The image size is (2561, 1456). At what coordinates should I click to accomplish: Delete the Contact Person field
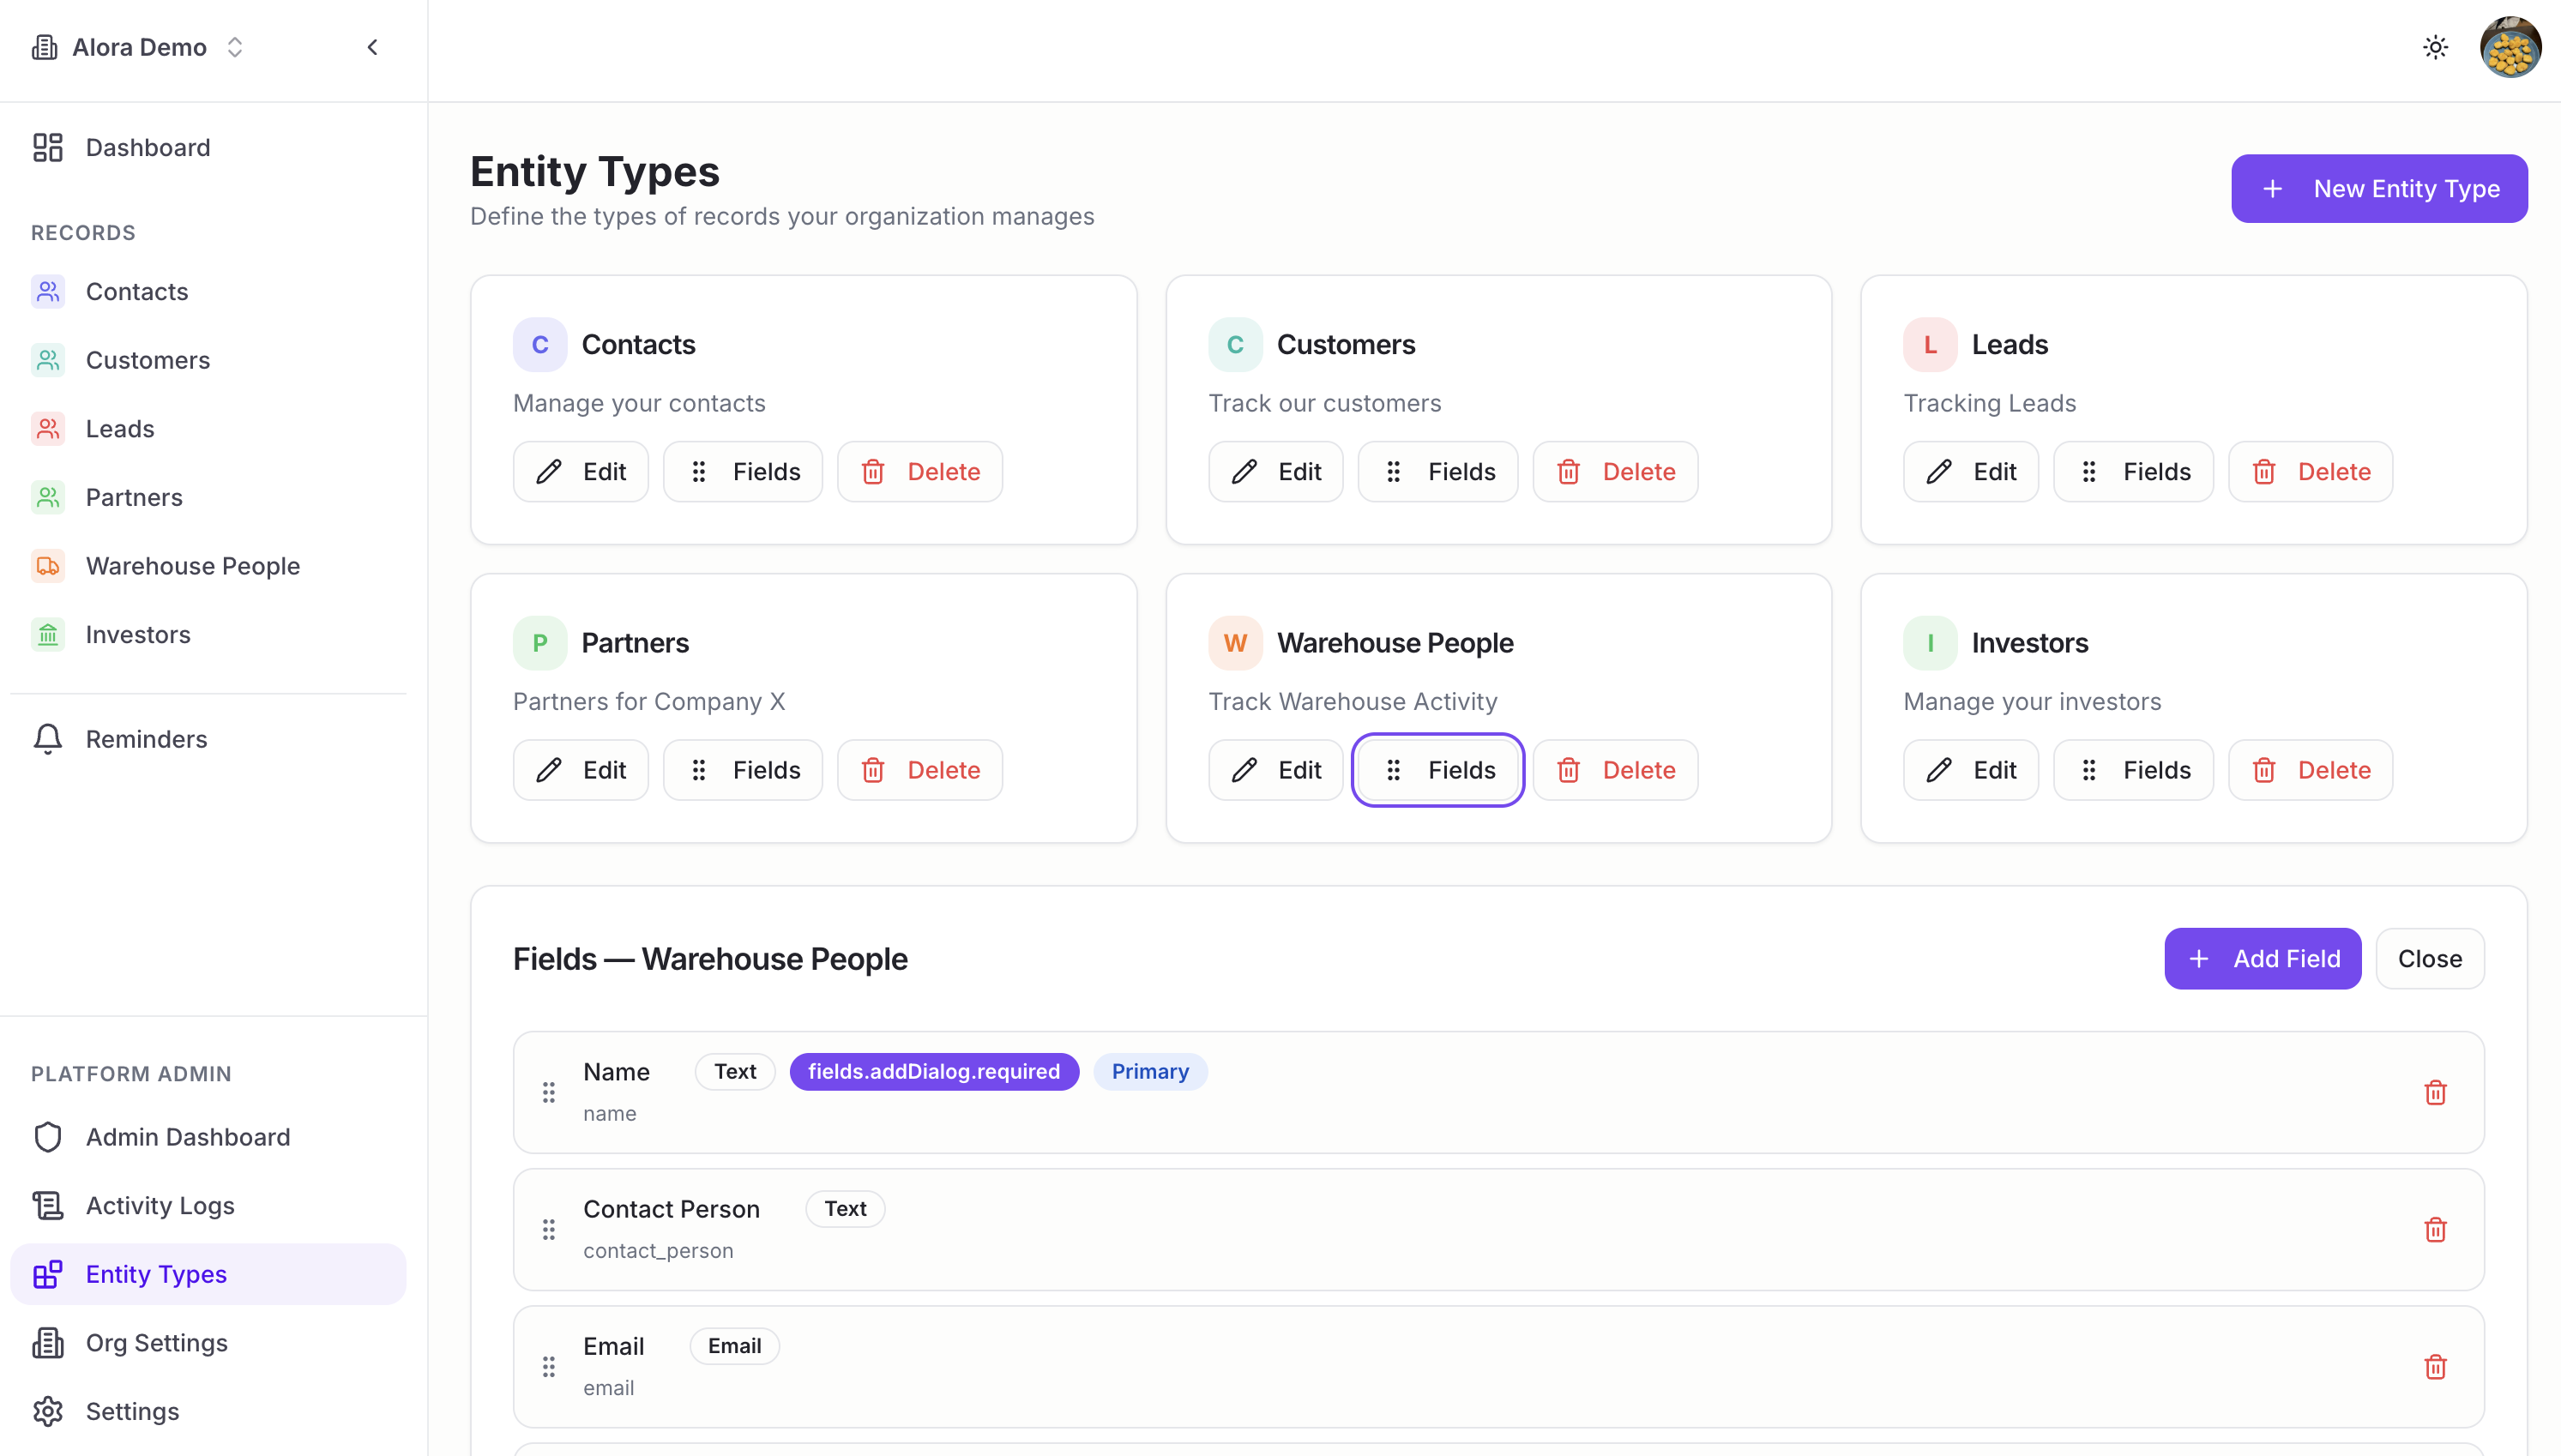tap(2435, 1229)
